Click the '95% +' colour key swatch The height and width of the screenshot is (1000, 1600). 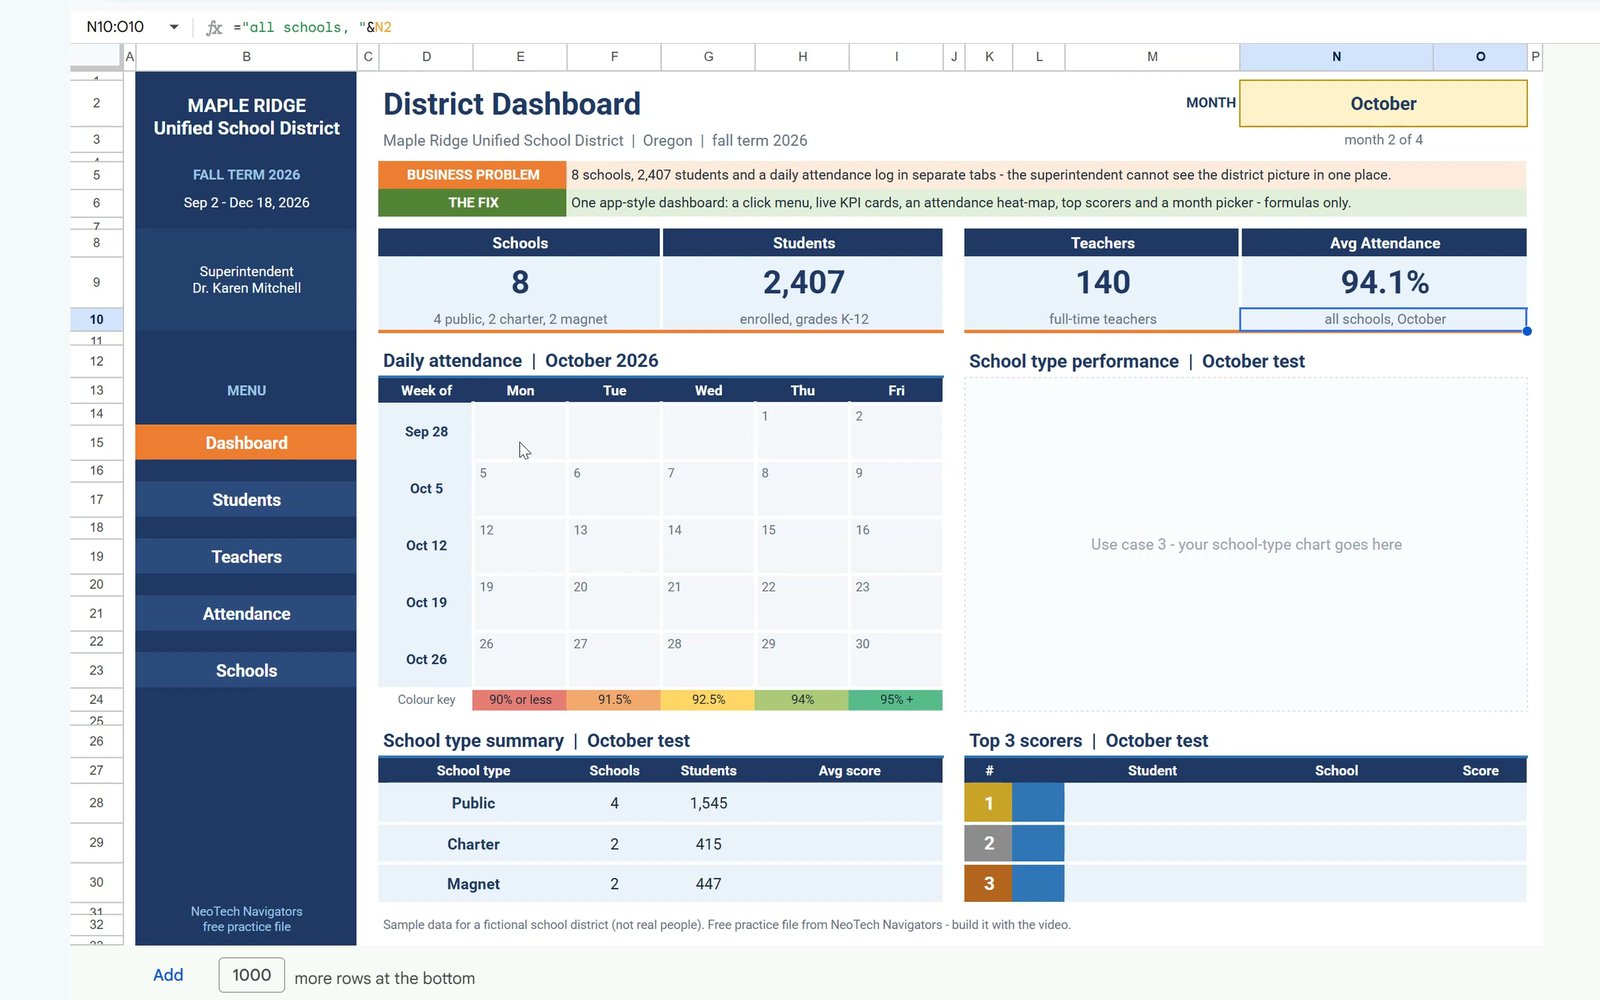pyautogui.click(x=896, y=700)
